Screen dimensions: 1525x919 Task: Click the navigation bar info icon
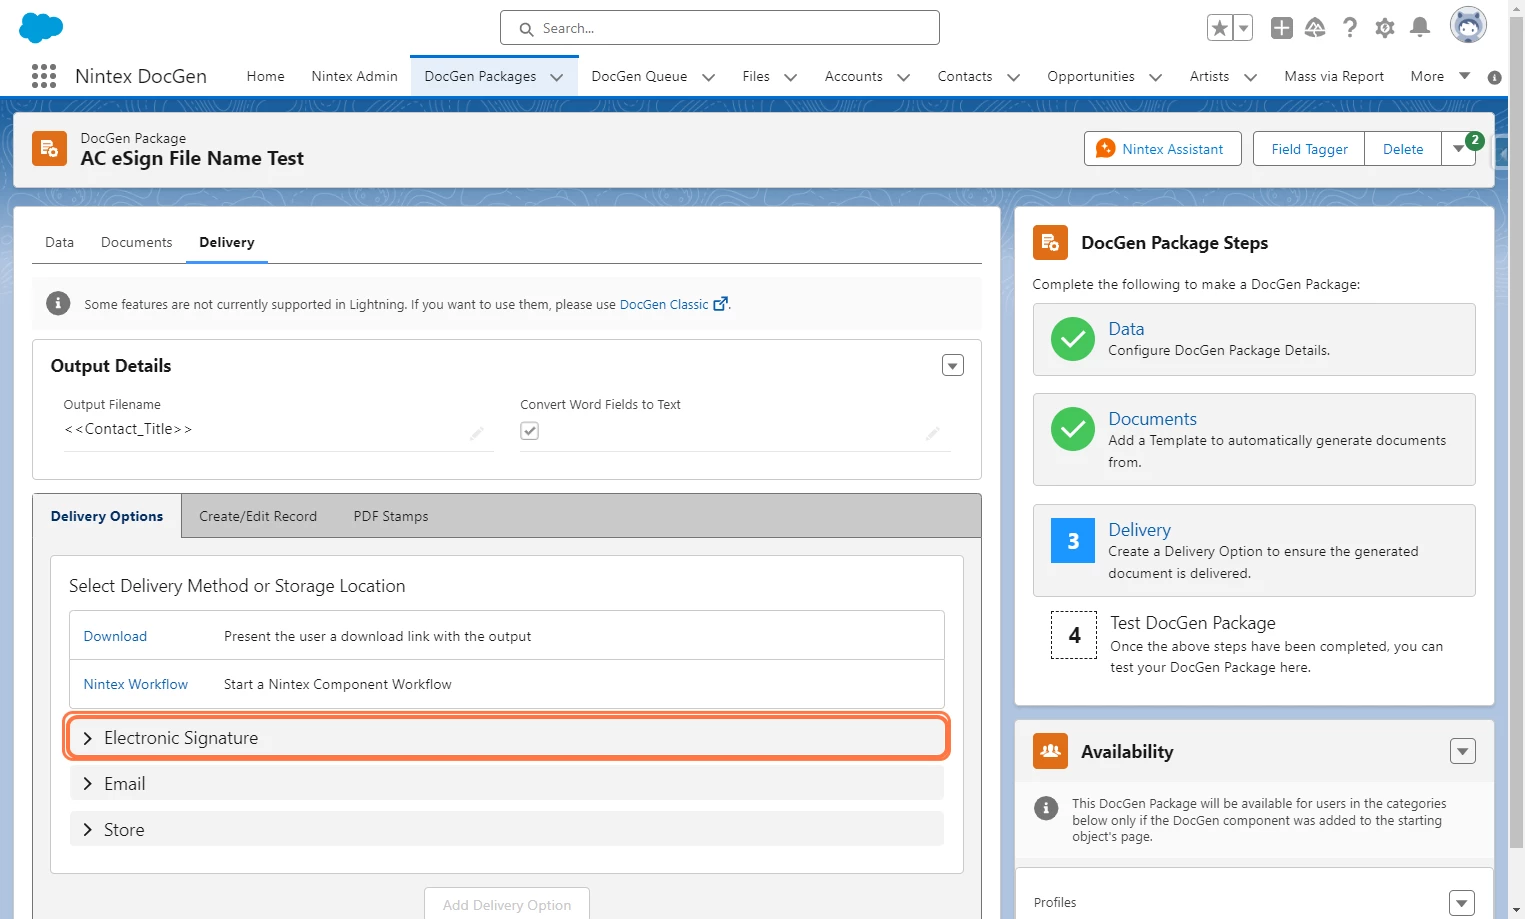1495,77
